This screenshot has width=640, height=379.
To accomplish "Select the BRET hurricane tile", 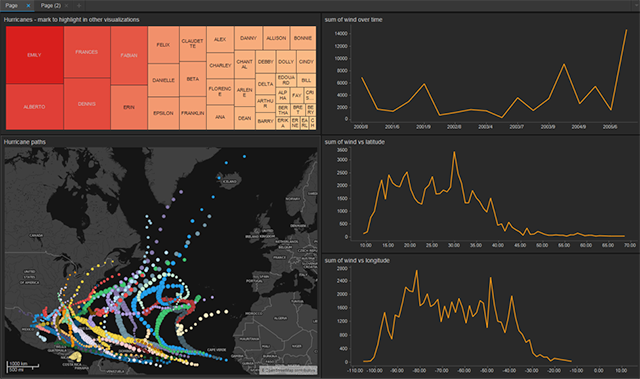I will pyautogui.click(x=298, y=110).
